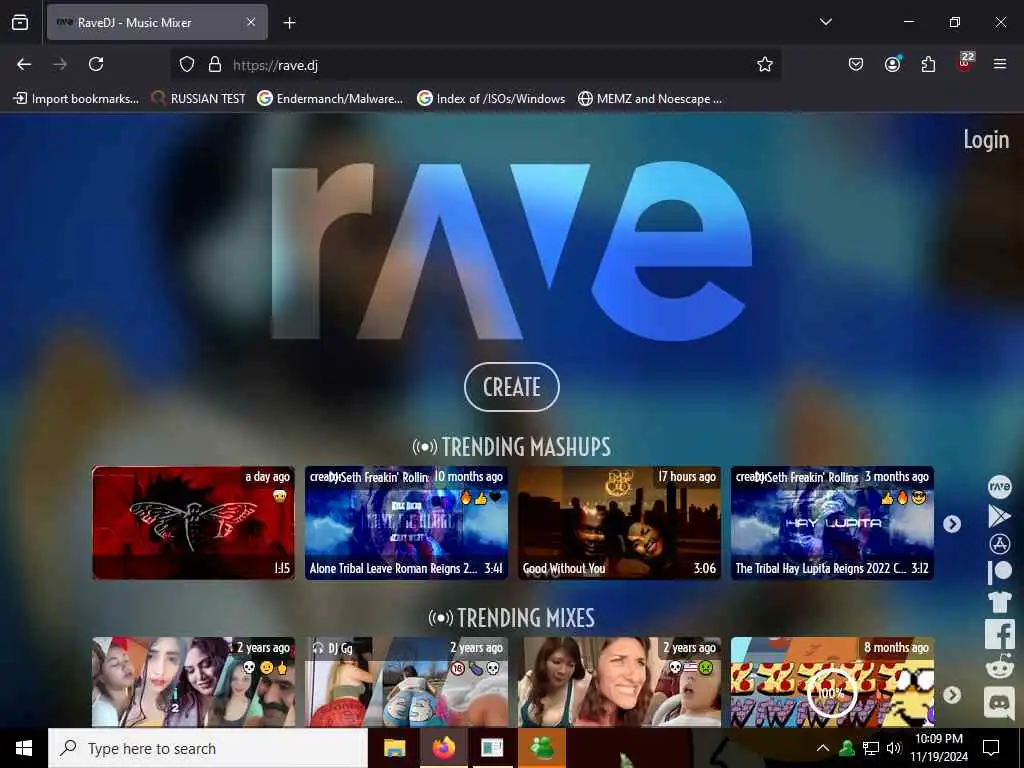The height and width of the screenshot is (768, 1024).
Task: Open the news reader taskbar app
Action: tap(492, 748)
